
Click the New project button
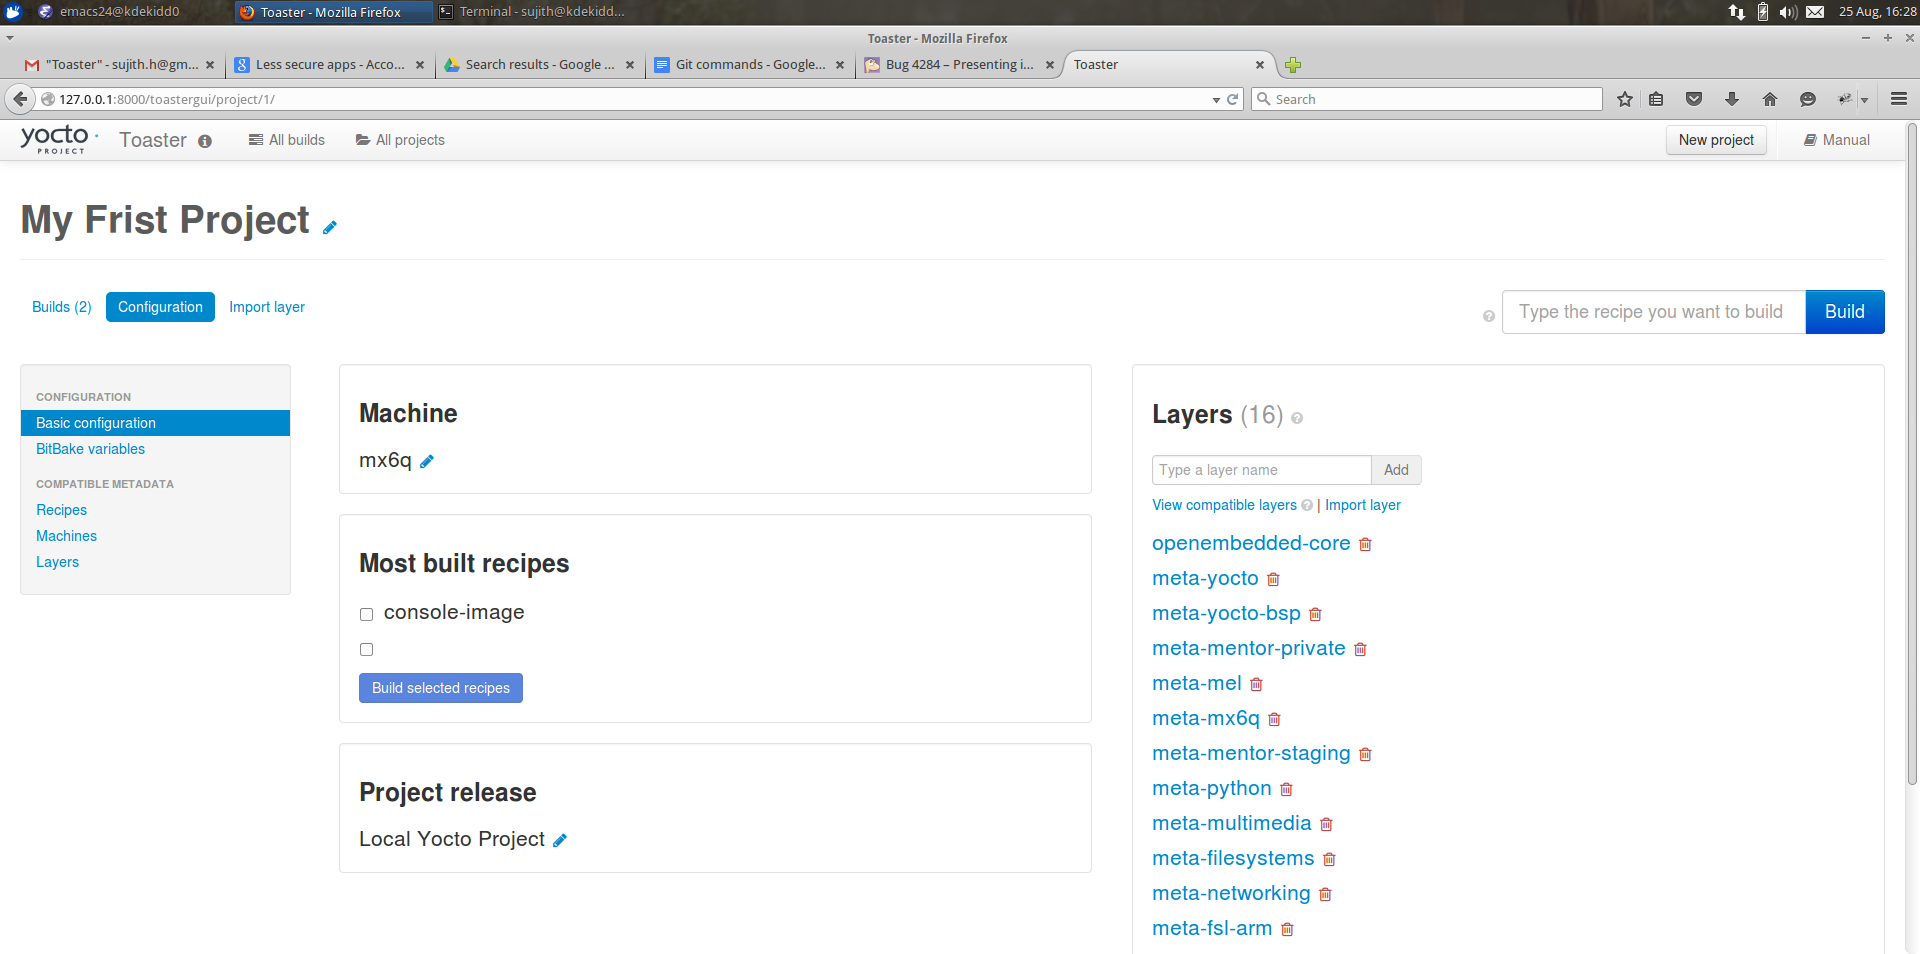[x=1716, y=140]
